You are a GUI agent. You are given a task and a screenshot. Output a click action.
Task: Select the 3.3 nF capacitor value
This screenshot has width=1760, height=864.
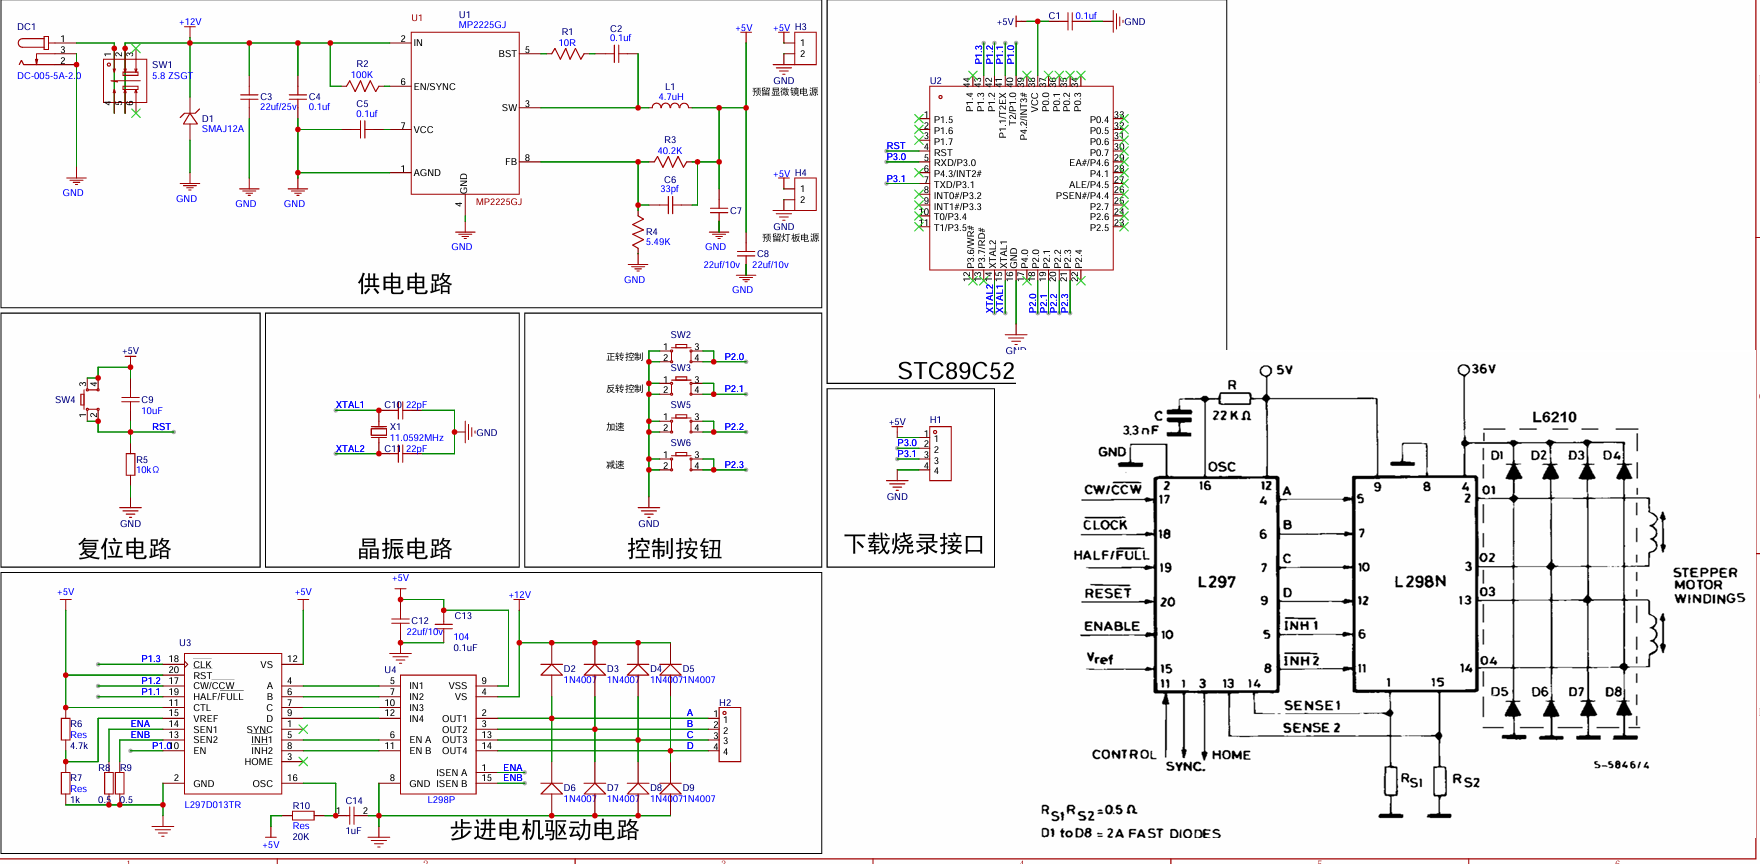1140,430
